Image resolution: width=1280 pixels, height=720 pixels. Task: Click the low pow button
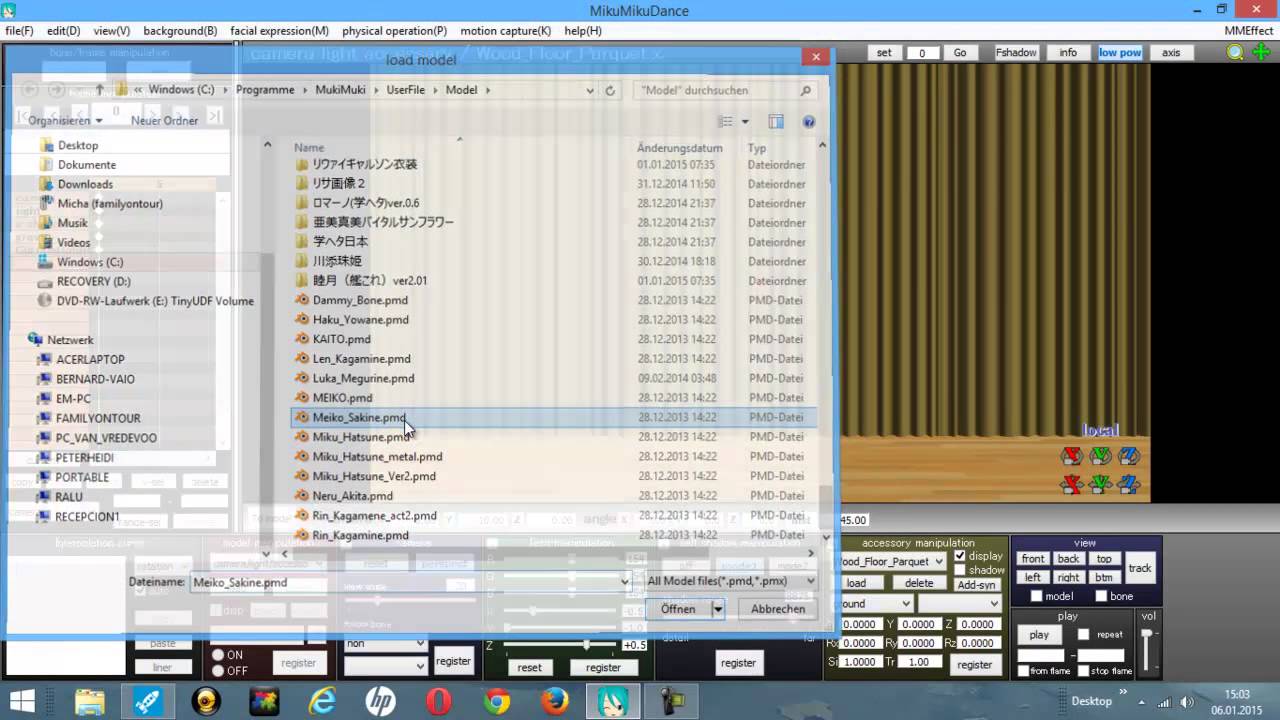point(1120,52)
